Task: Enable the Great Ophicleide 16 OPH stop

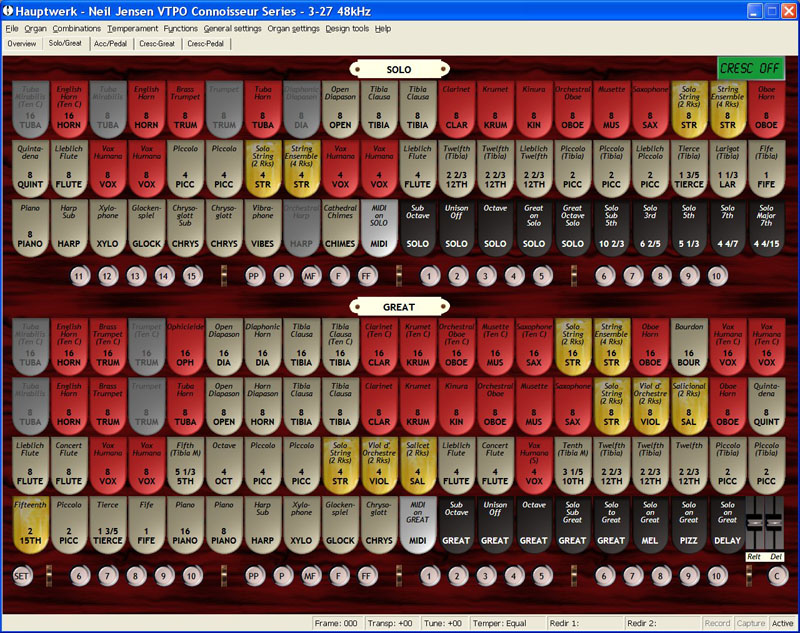Action: [x=185, y=346]
